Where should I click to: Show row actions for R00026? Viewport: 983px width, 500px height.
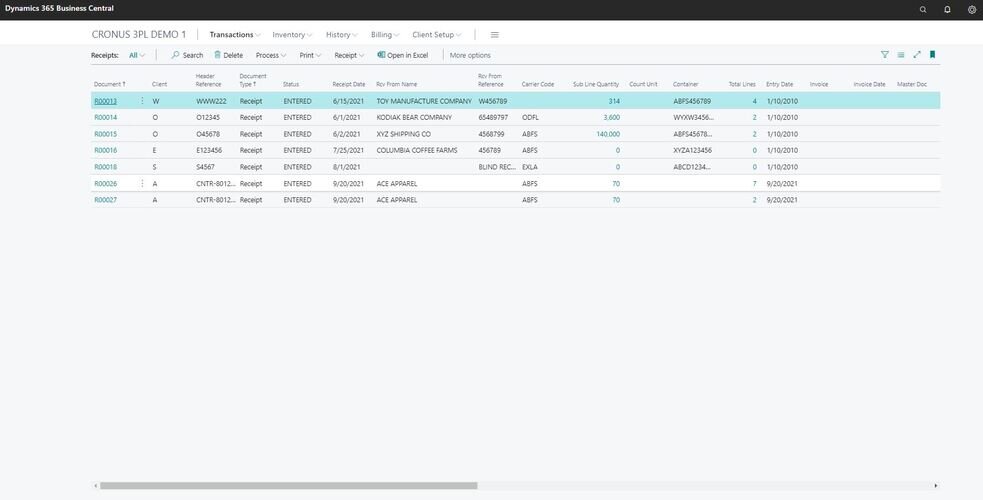(142, 184)
